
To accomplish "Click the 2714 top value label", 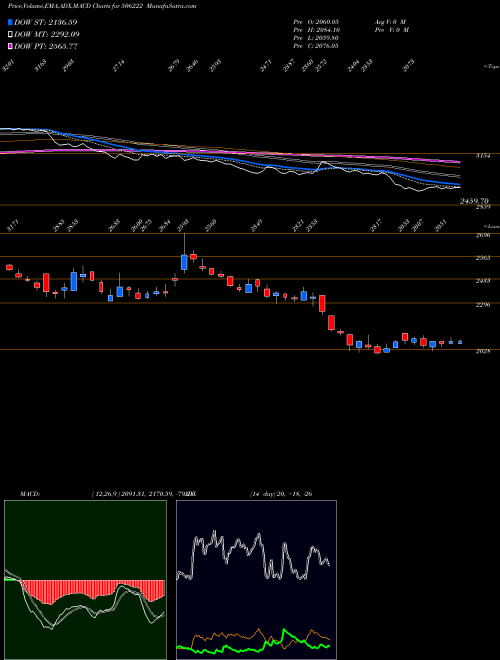I will coord(119,66).
